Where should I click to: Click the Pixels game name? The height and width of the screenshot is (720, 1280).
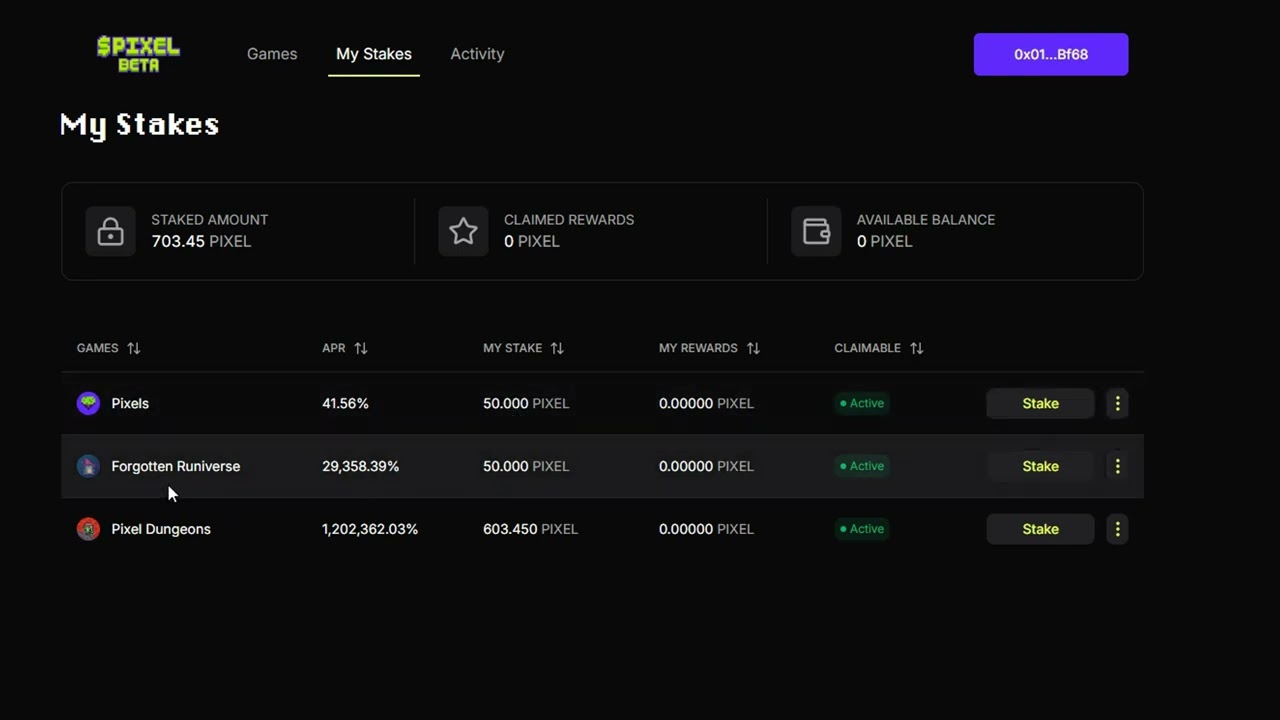click(130, 403)
